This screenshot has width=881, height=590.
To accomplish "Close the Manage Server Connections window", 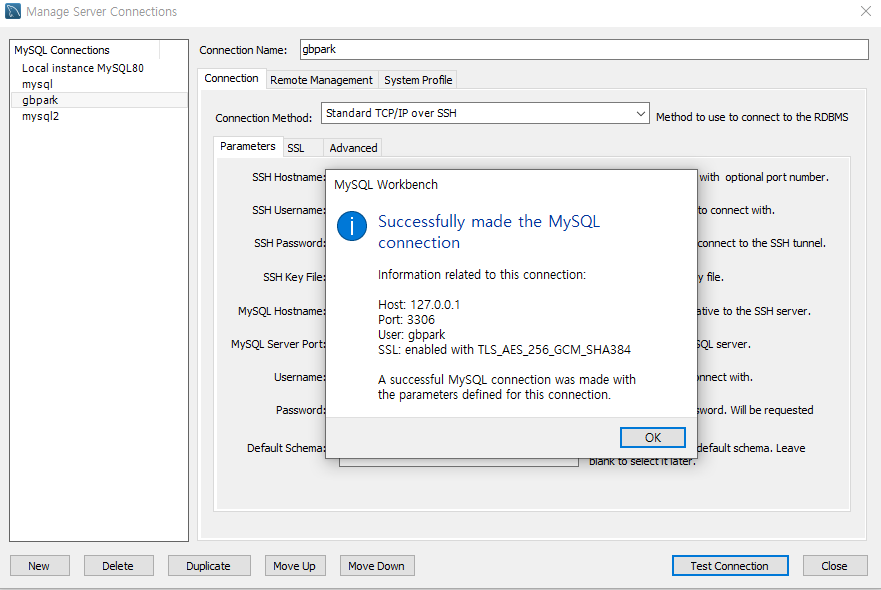I will [x=866, y=11].
